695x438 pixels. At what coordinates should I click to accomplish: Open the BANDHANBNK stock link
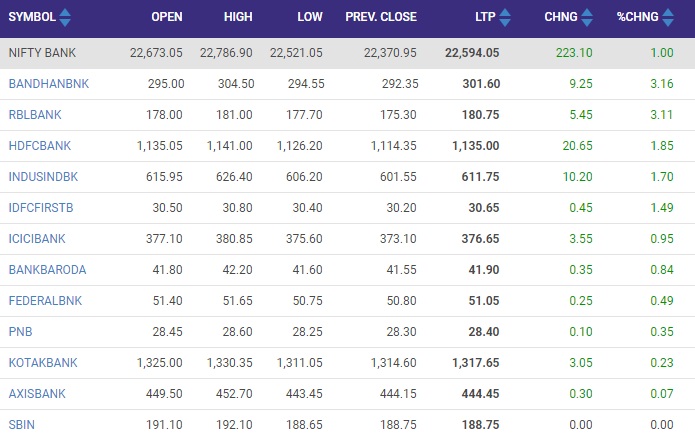click(x=49, y=84)
